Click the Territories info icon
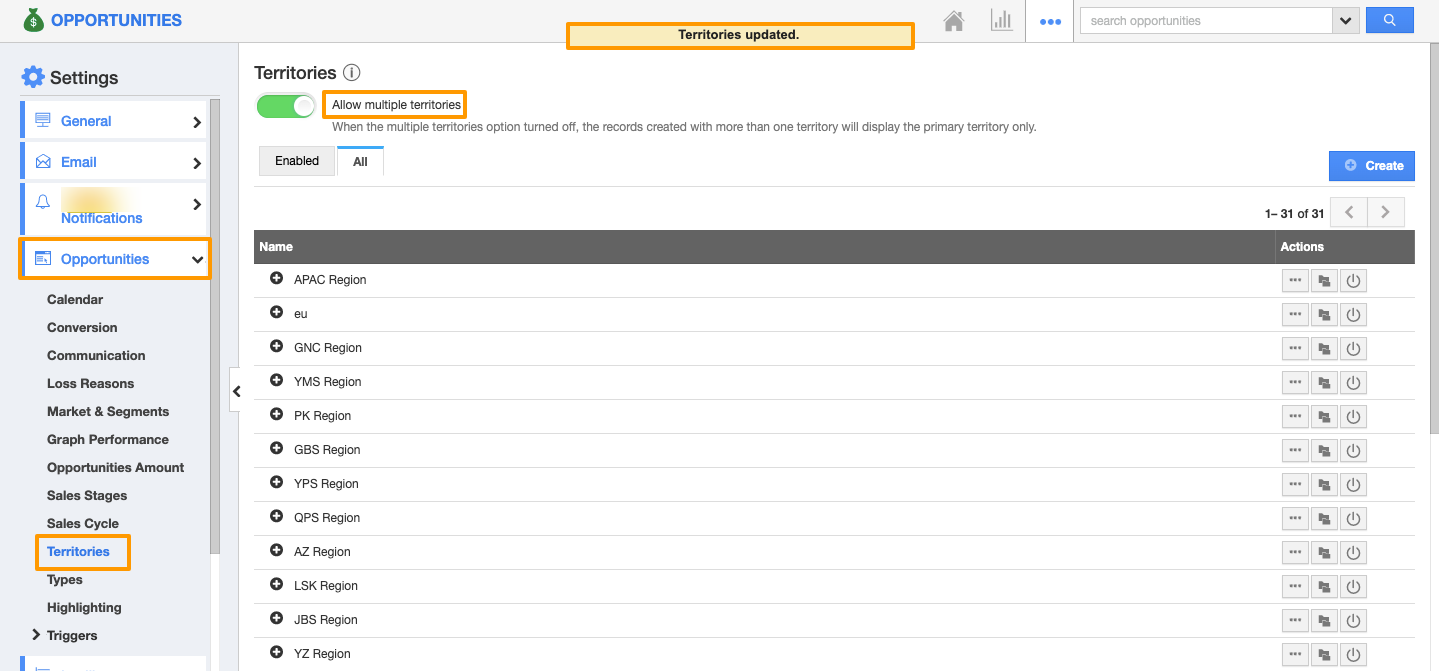 (x=351, y=73)
